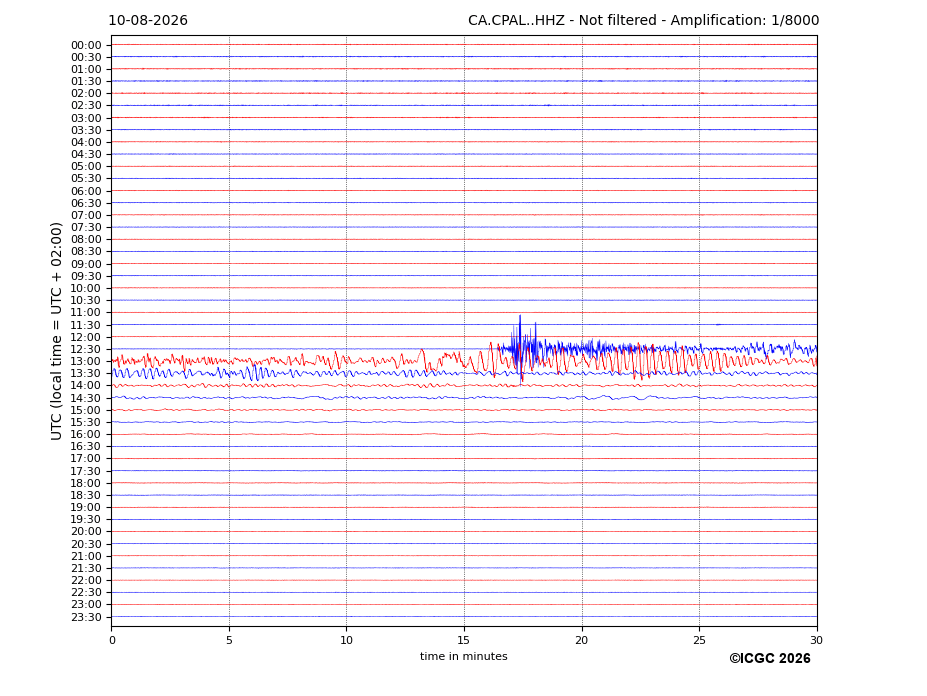Screen dimensions: 927x696
Task: Click the ©ICGC 2026 copyright text
Action: (x=770, y=659)
